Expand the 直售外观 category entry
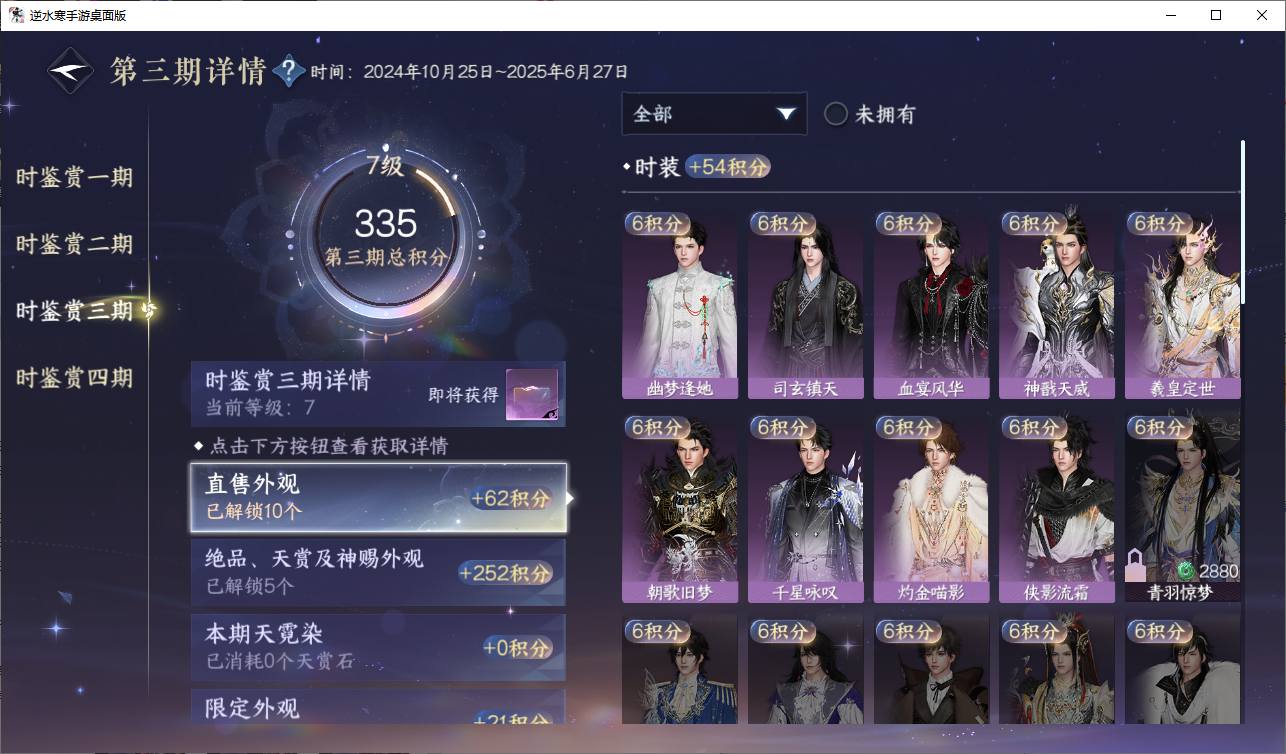The image size is (1286, 754). [379, 497]
